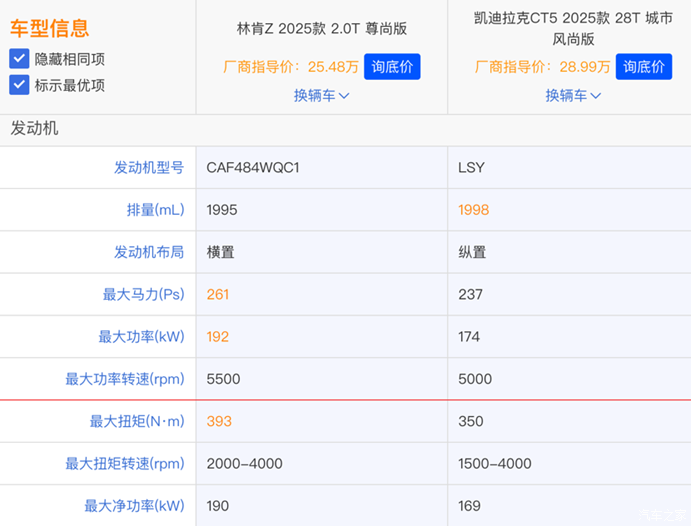Image resolution: width=691 pixels, height=526 pixels.
Task: Click 询底价 button for 凯迪拉克CT5
Action: [644, 67]
